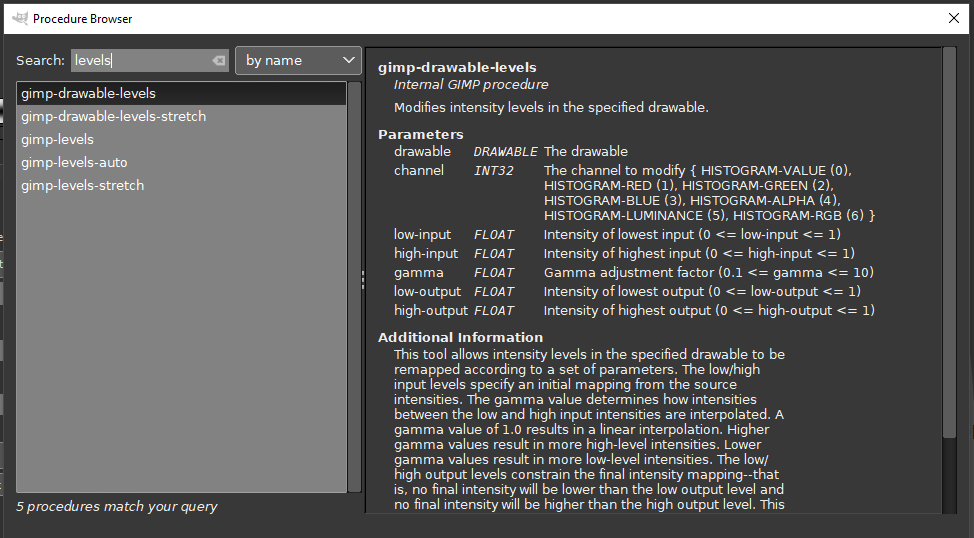The image size is (974, 538).
Task: Click the description pane vertical scrollbar
Action: (x=949, y=242)
